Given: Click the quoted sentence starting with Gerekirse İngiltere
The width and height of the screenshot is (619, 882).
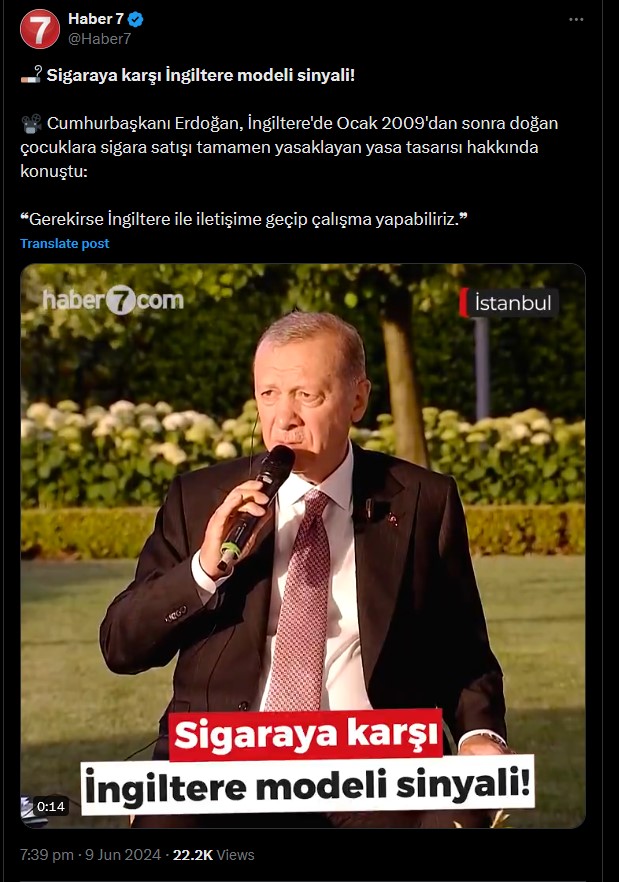Looking at the screenshot, I should (x=244, y=219).
